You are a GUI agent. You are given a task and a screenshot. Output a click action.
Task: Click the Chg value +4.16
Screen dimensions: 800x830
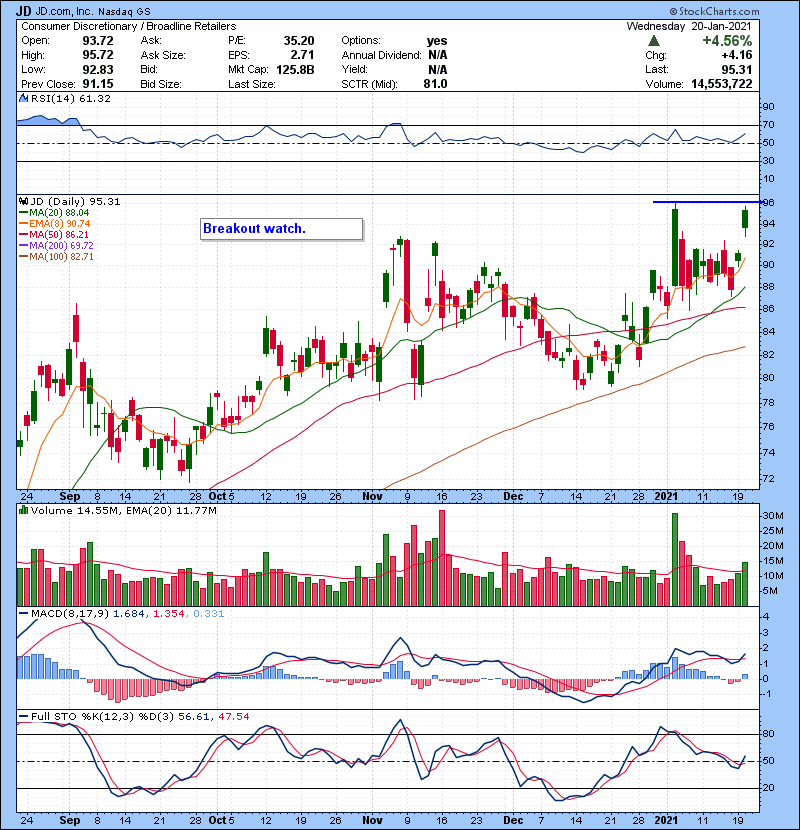pyautogui.click(x=736, y=55)
